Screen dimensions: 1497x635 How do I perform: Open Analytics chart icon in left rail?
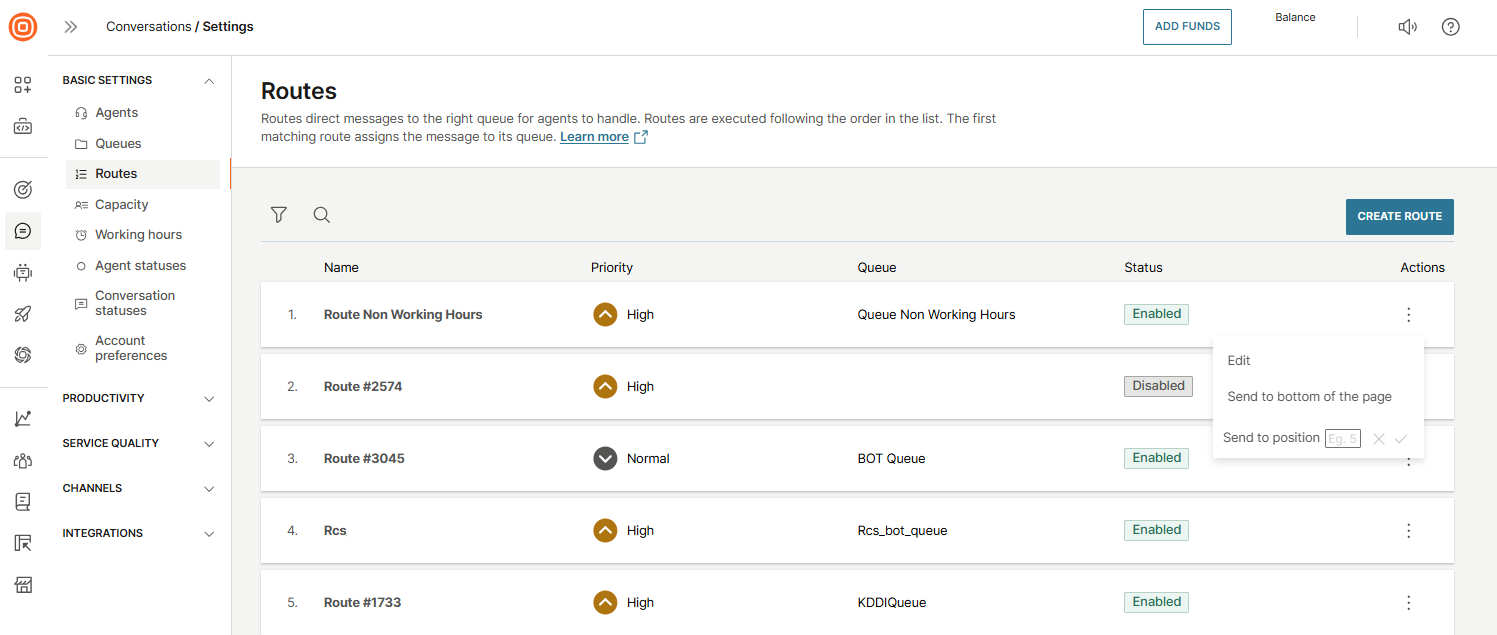(23, 419)
